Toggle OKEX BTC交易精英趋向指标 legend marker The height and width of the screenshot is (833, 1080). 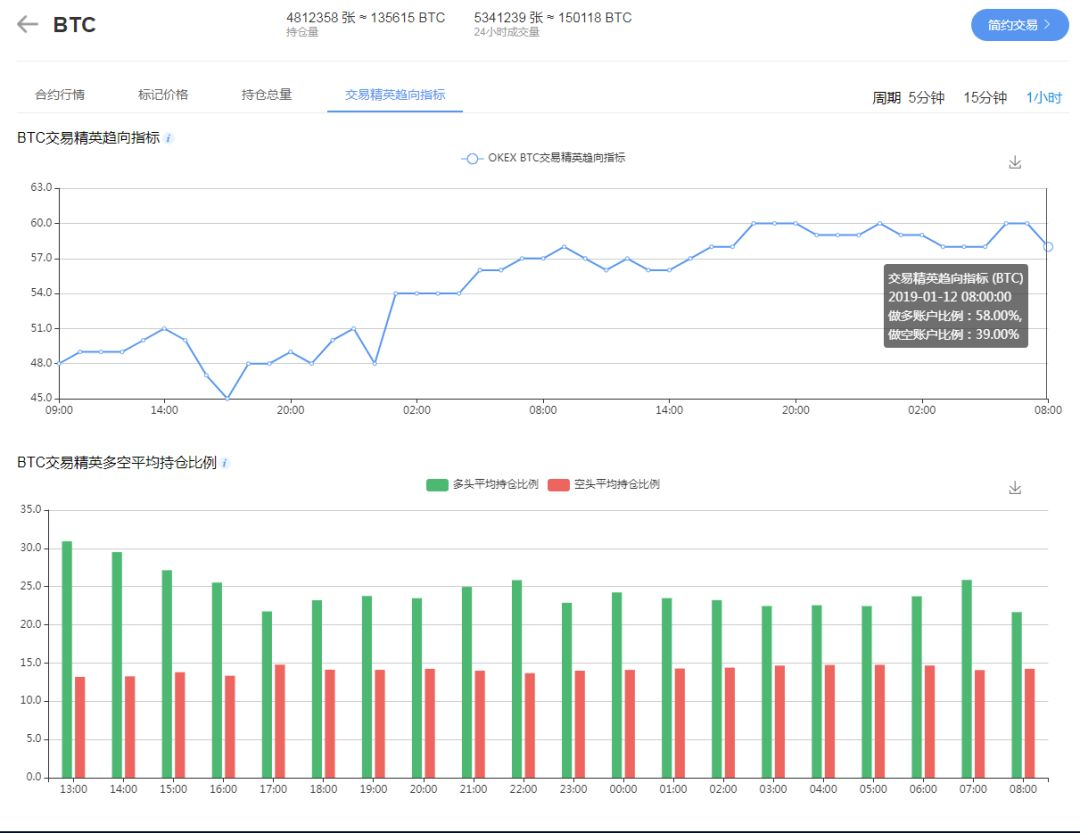pos(473,159)
